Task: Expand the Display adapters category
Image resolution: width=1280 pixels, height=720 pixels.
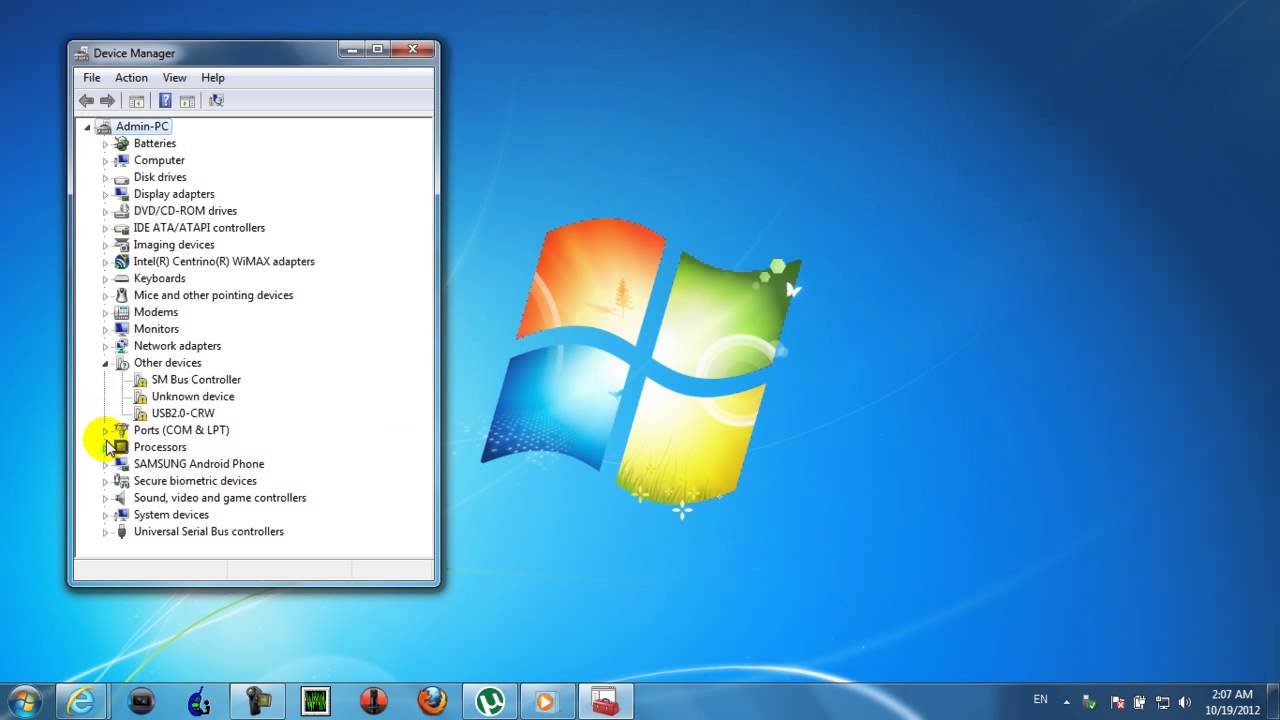Action: coord(105,194)
